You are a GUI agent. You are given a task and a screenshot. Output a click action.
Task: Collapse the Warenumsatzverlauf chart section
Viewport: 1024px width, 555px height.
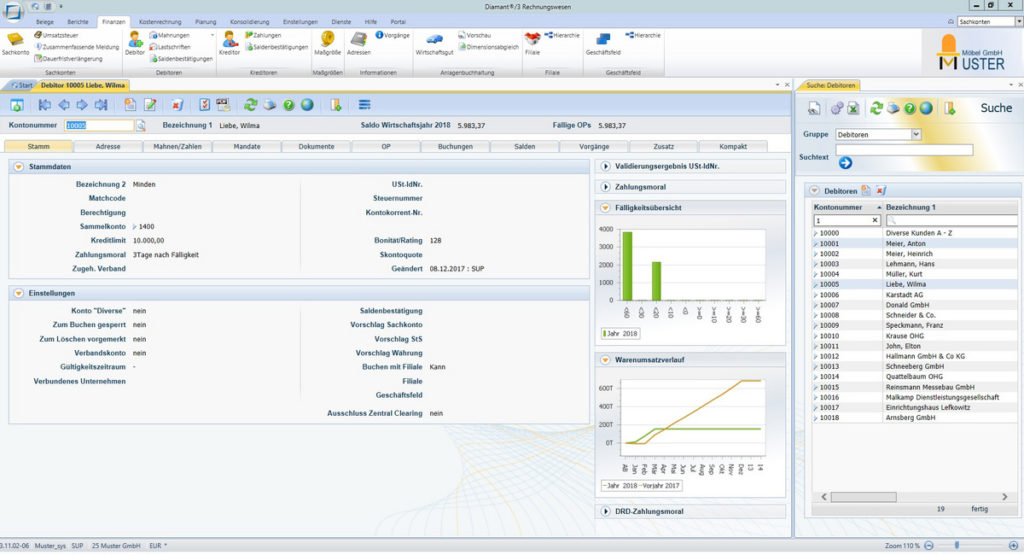(x=605, y=360)
